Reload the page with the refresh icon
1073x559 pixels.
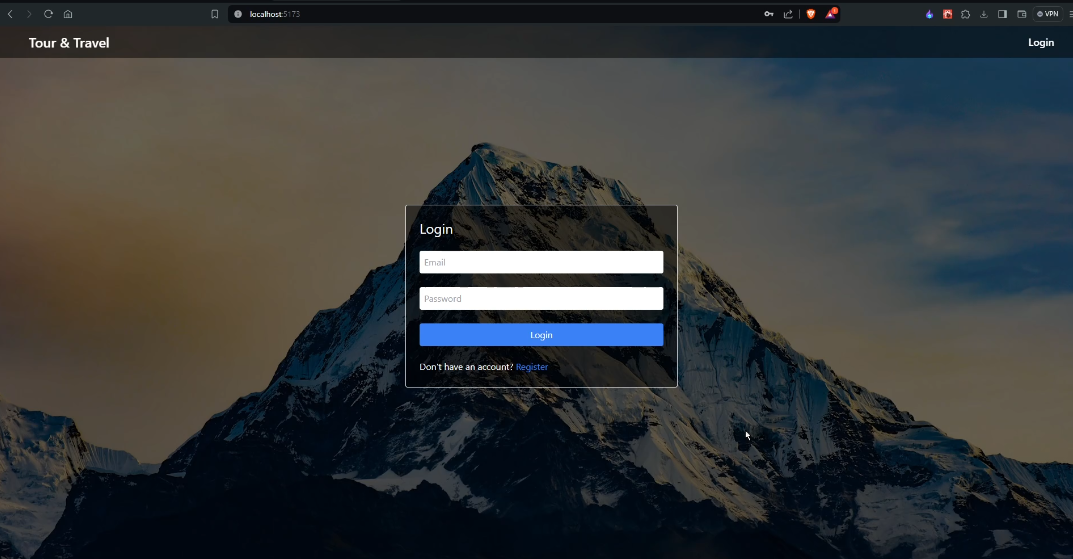(x=48, y=14)
